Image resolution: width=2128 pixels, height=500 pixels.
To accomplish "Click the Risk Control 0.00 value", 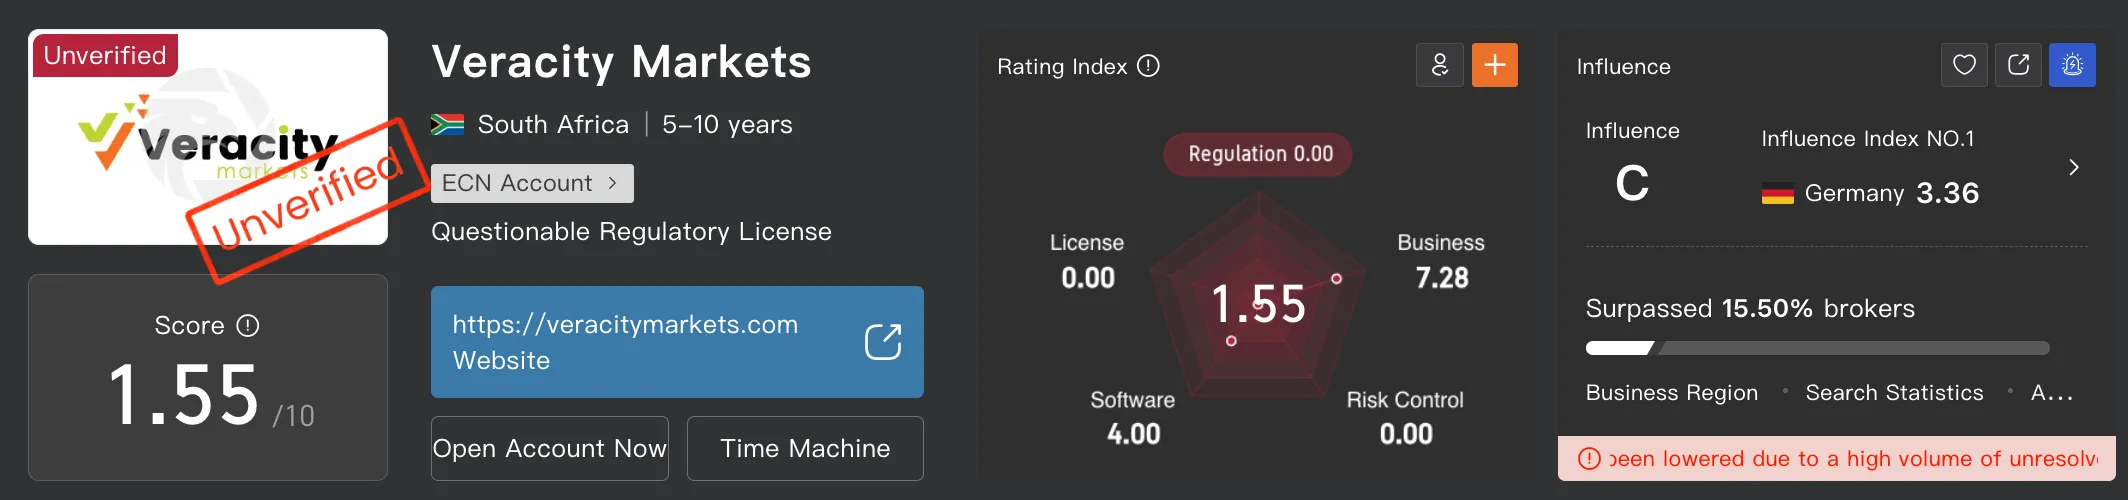I will pos(1406,434).
